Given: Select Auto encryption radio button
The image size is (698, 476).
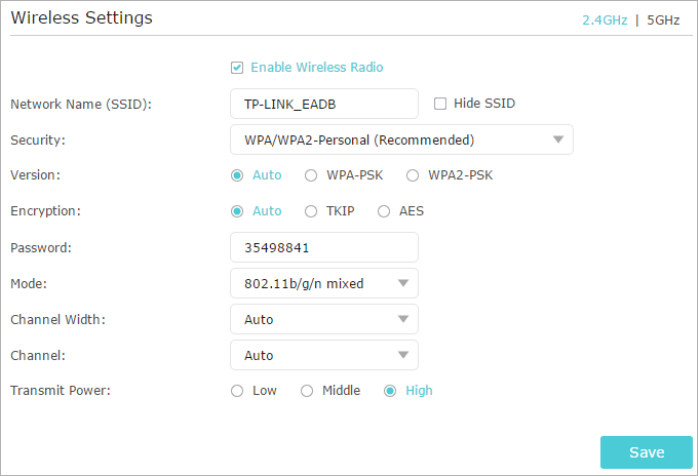Looking at the screenshot, I should (237, 211).
